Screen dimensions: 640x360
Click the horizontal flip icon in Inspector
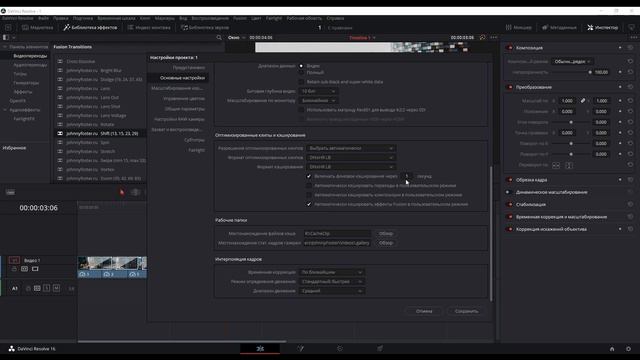click(556, 165)
